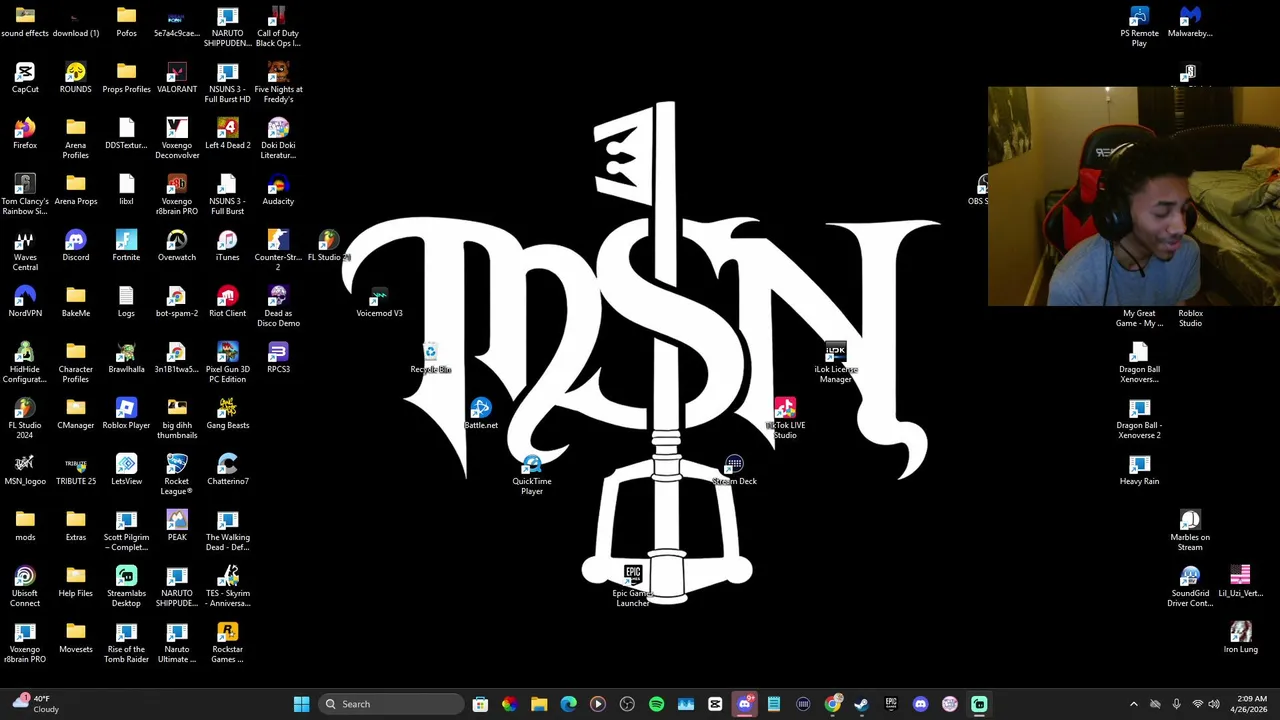Select the Streamlabs Desktop shortcut icon
Viewport: 1280px width, 720px height.
click(126, 586)
